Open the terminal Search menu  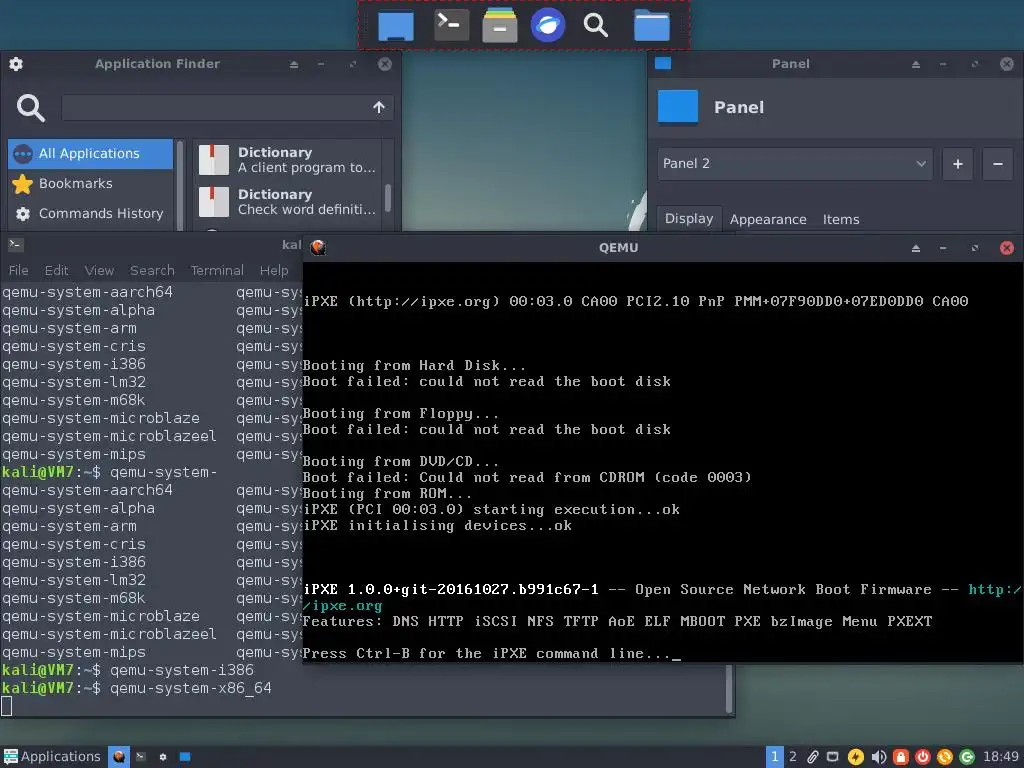point(152,270)
